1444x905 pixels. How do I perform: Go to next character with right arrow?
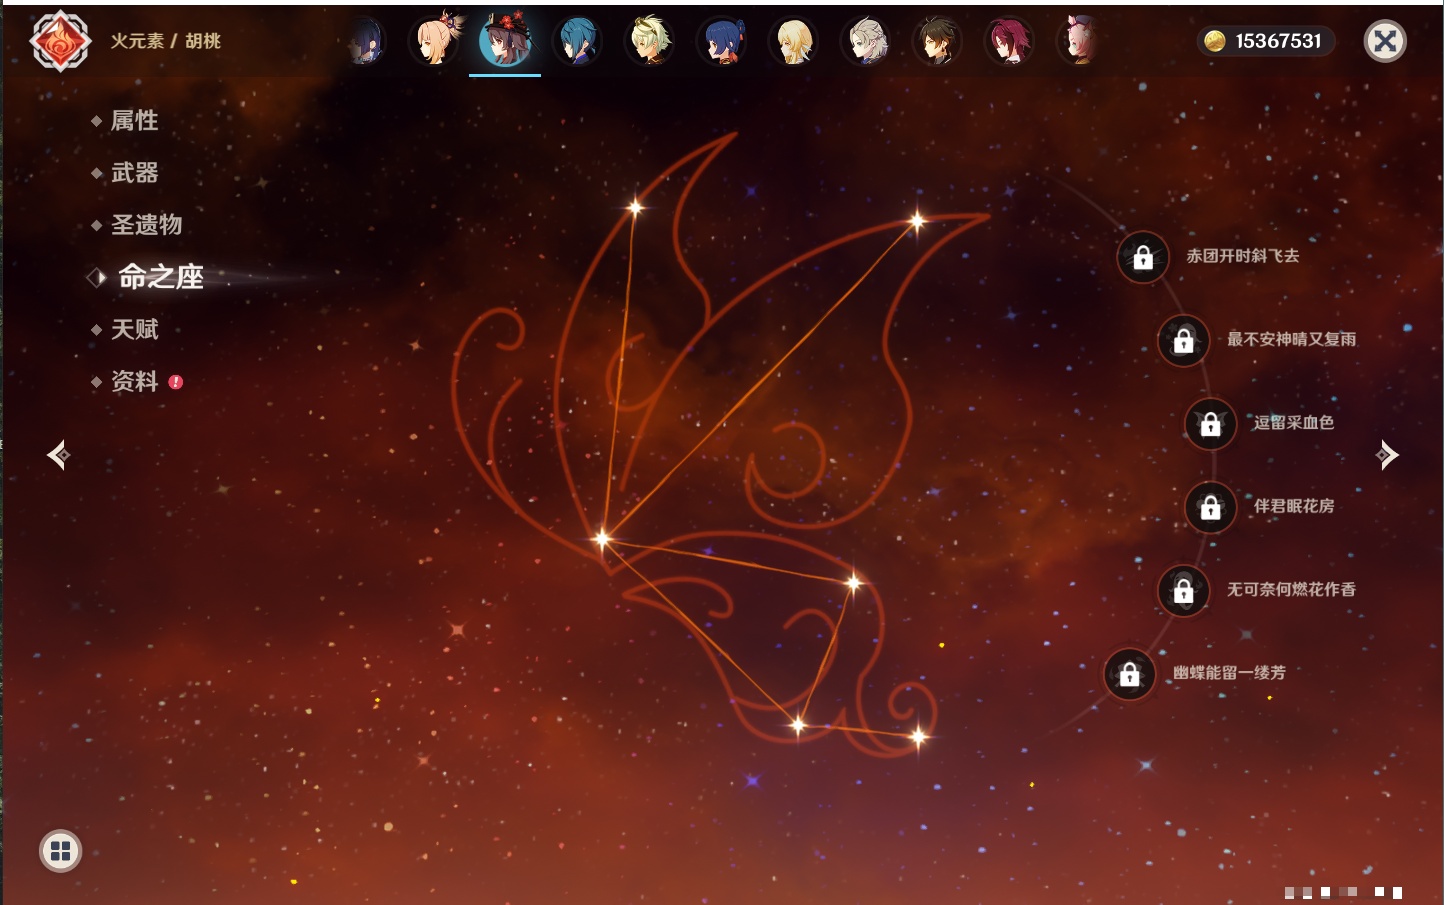click(1386, 455)
